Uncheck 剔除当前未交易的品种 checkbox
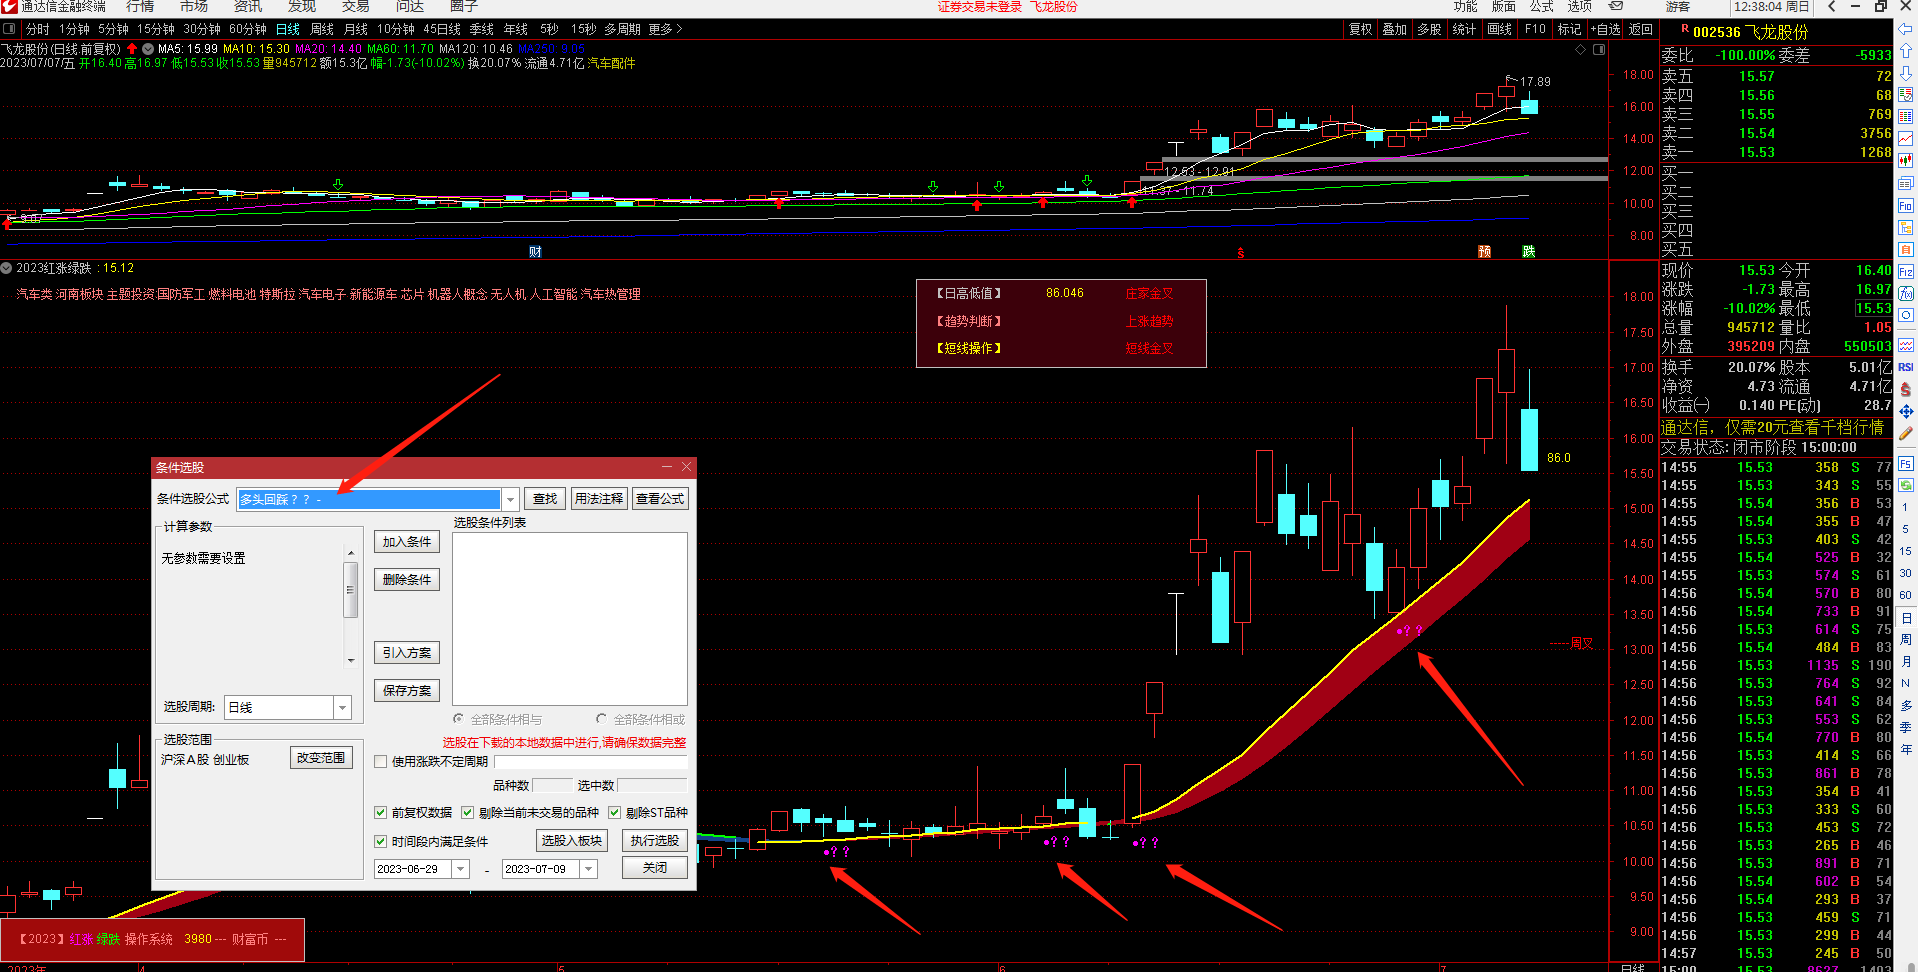 point(467,813)
